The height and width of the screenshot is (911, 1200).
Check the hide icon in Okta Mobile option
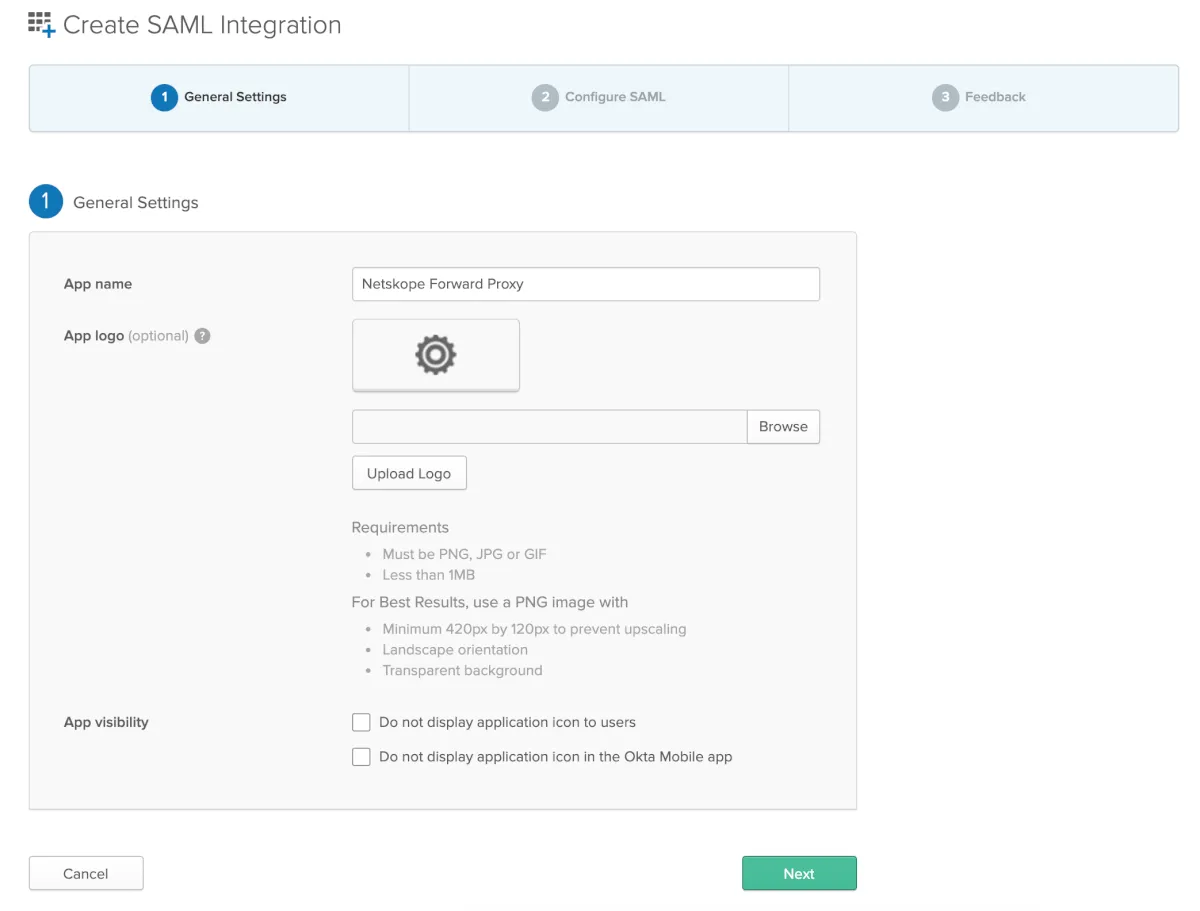tap(361, 757)
